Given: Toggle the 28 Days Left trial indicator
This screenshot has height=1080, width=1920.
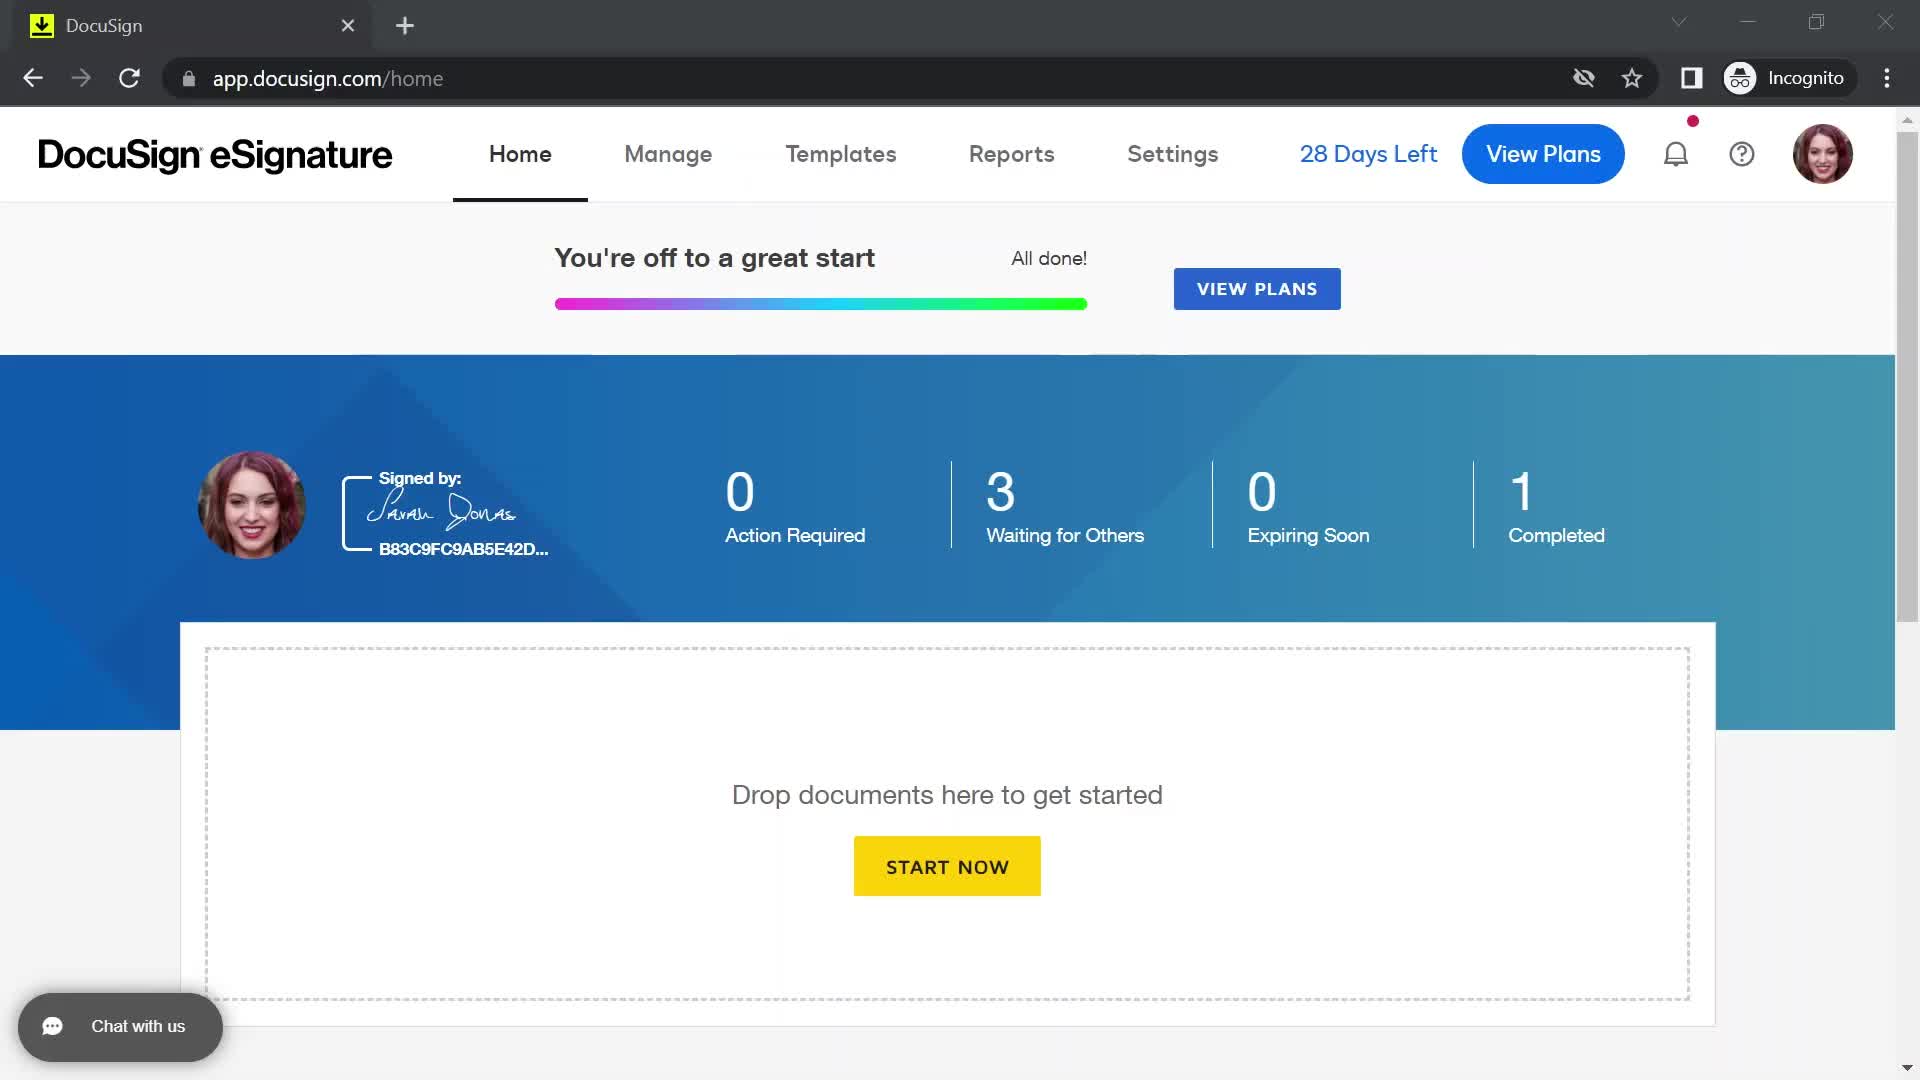Looking at the screenshot, I should pyautogui.click(x=1369, y=154).
